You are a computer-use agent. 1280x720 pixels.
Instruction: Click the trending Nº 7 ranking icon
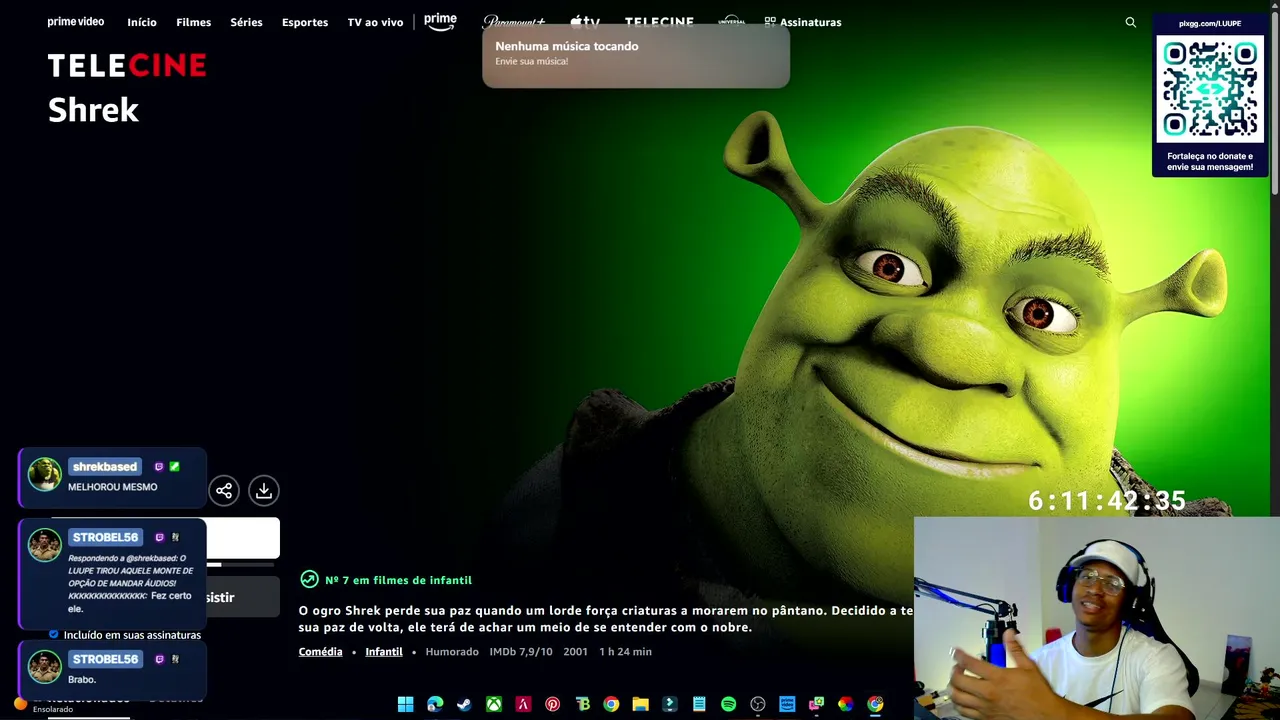[309, 580]
